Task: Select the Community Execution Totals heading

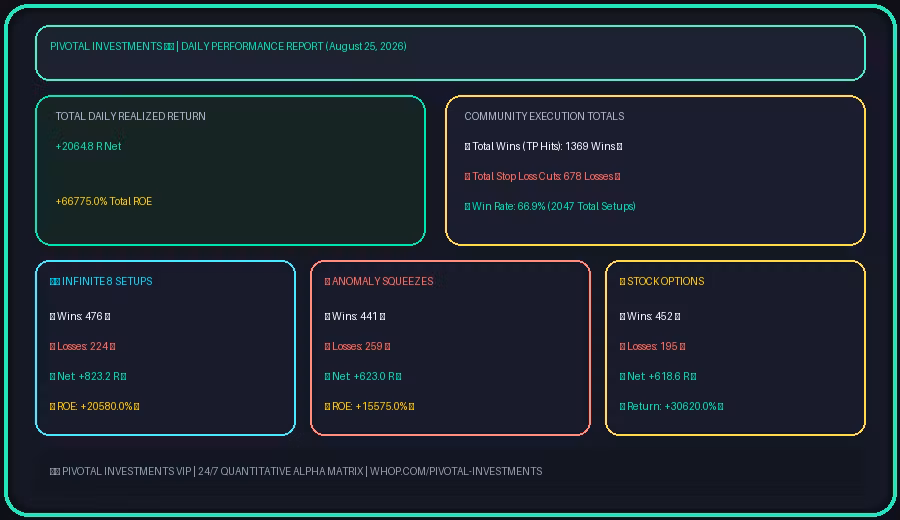Action: [544, 116]
